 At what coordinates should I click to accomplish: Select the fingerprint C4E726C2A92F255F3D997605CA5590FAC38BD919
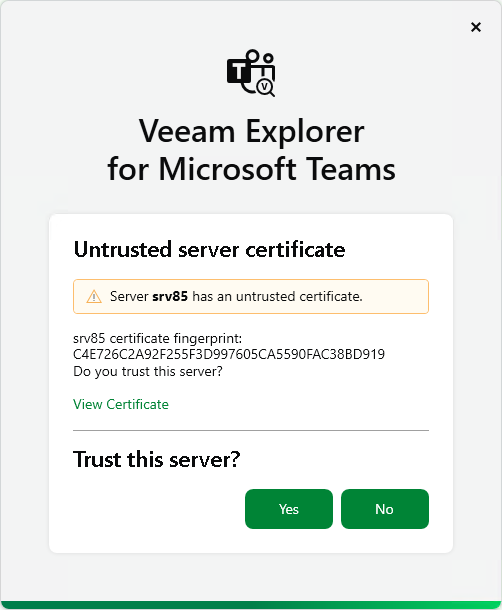229,354
